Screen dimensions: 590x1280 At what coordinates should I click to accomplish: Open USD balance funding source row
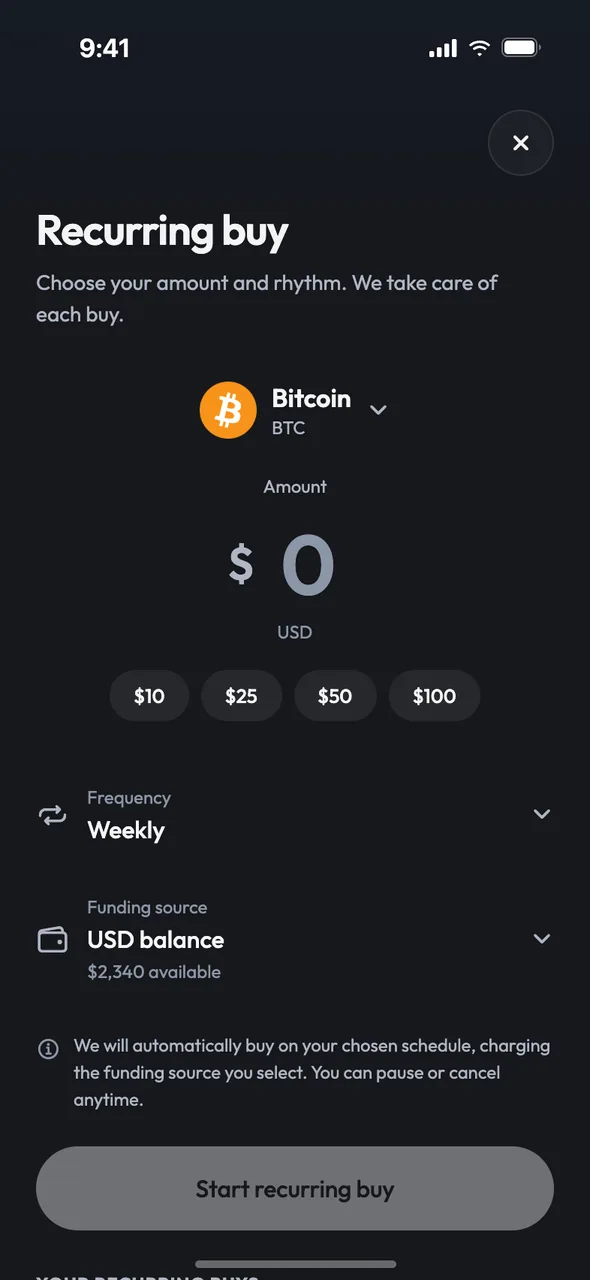[295, 940]
